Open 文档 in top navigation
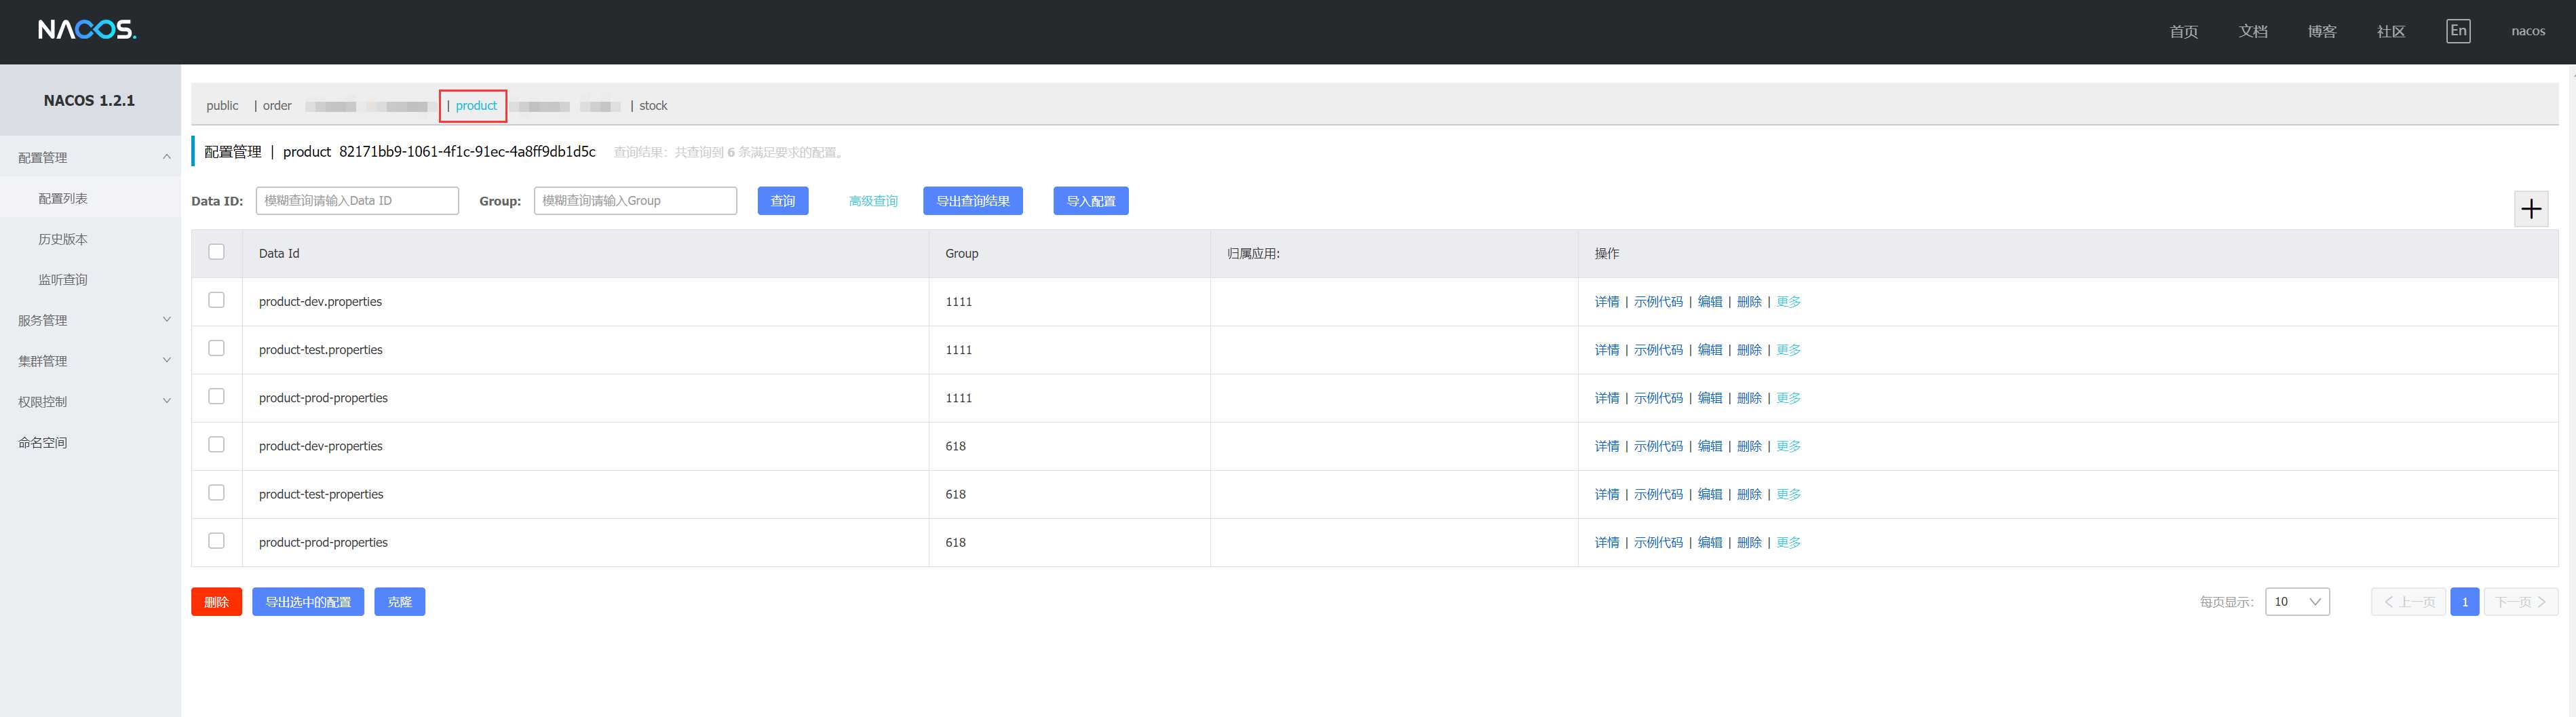Screen dimensions: 2576x717 (2252, 31)
